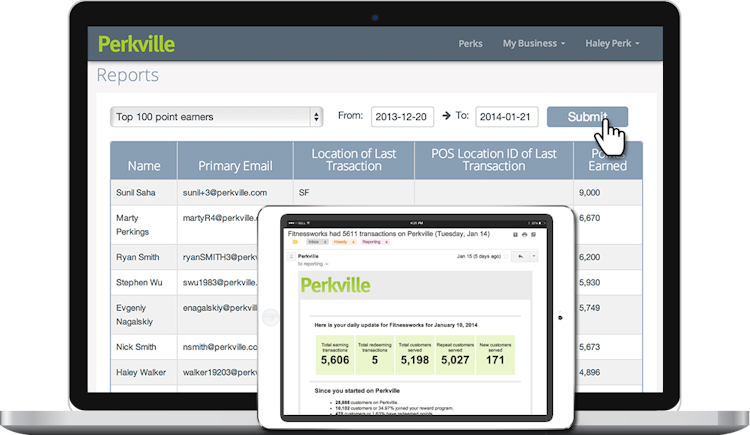The height and width of the screenshot is (435, 750).
Task: Click the 5,673 points value
Action: [589, 347]
